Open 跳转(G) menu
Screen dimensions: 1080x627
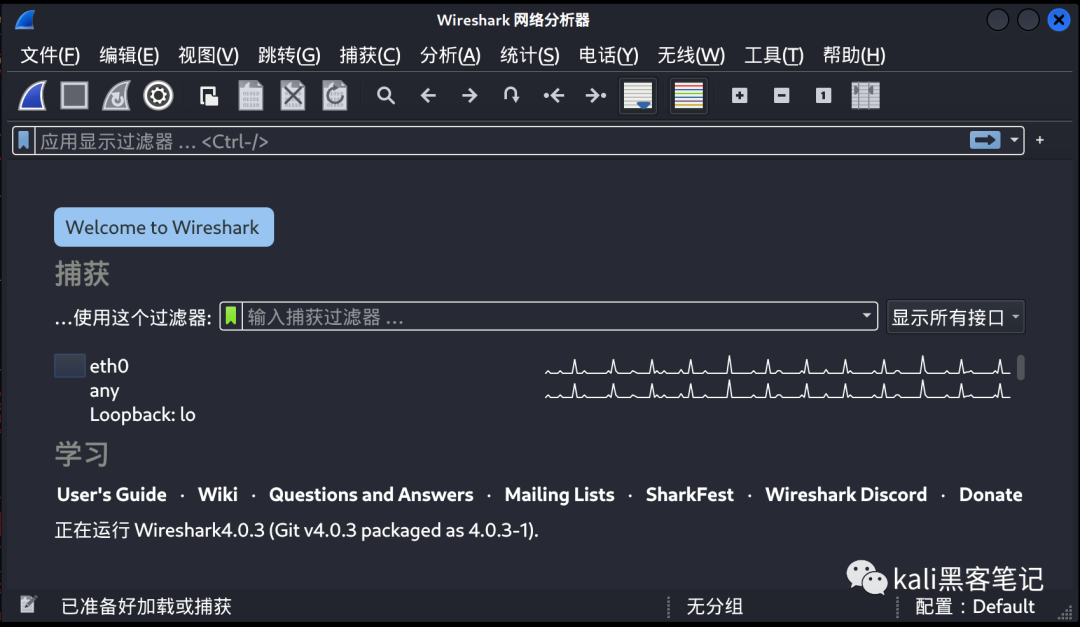point(289,55)
